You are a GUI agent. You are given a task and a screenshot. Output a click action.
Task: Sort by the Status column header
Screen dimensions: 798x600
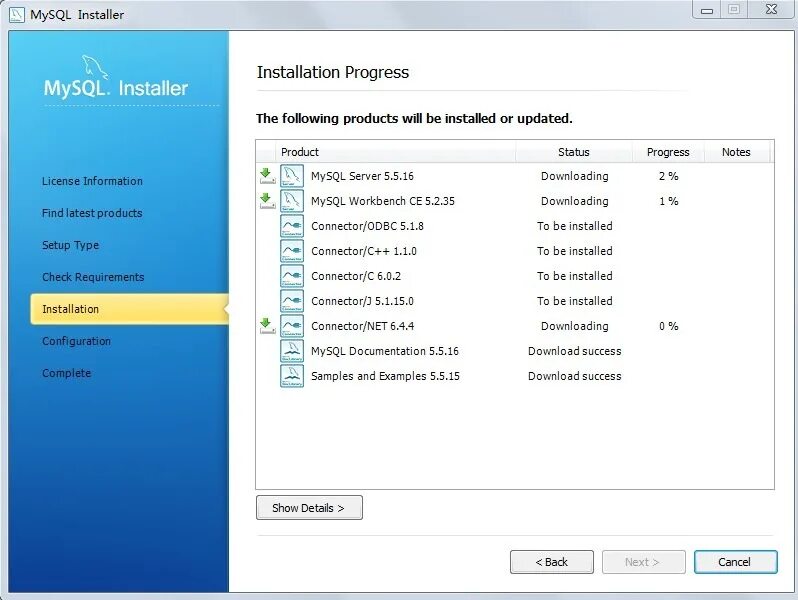point(574,152)
